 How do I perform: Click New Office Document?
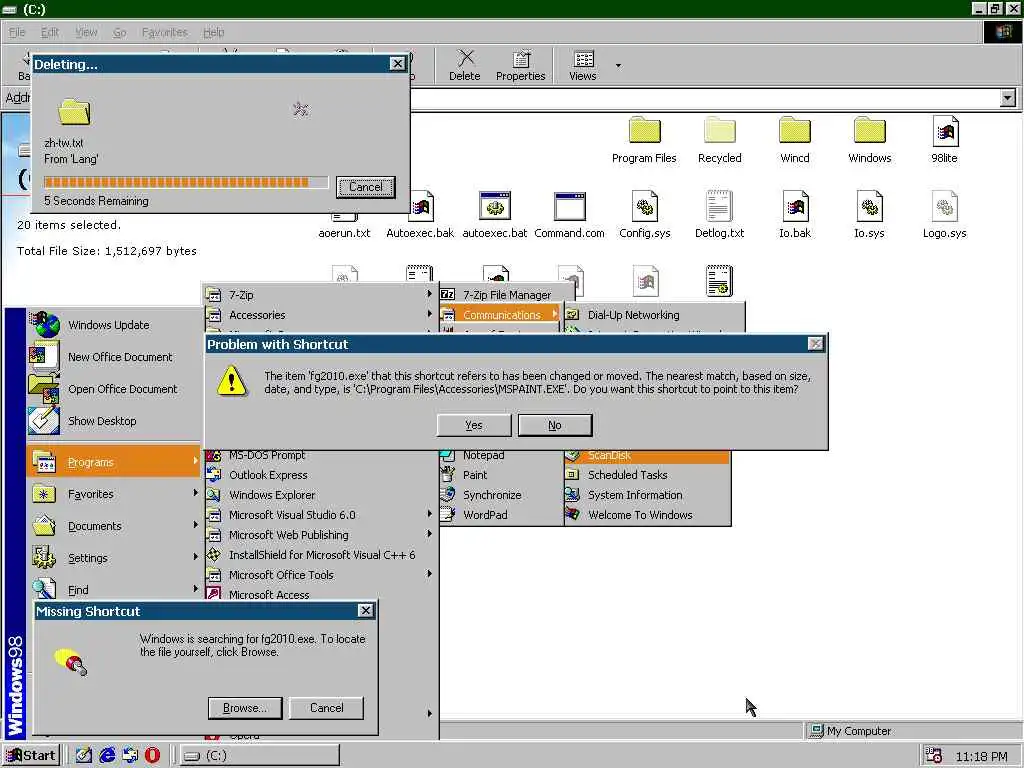[x=114, y=357]
